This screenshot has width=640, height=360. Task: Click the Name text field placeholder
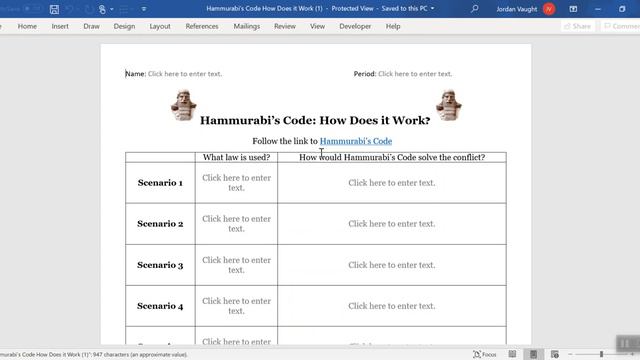coord(185,74)
